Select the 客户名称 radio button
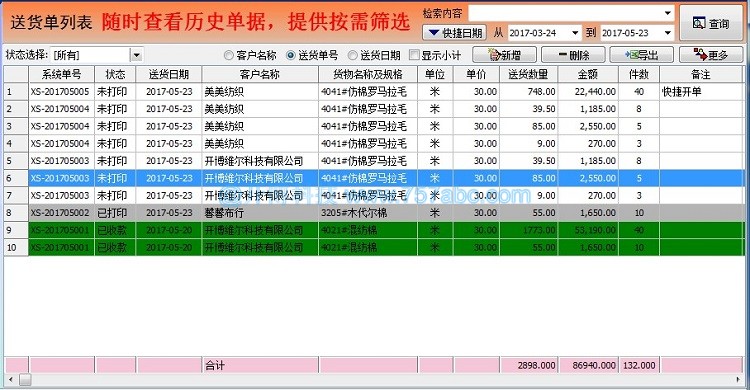The image size is (750, 390). 229,56
